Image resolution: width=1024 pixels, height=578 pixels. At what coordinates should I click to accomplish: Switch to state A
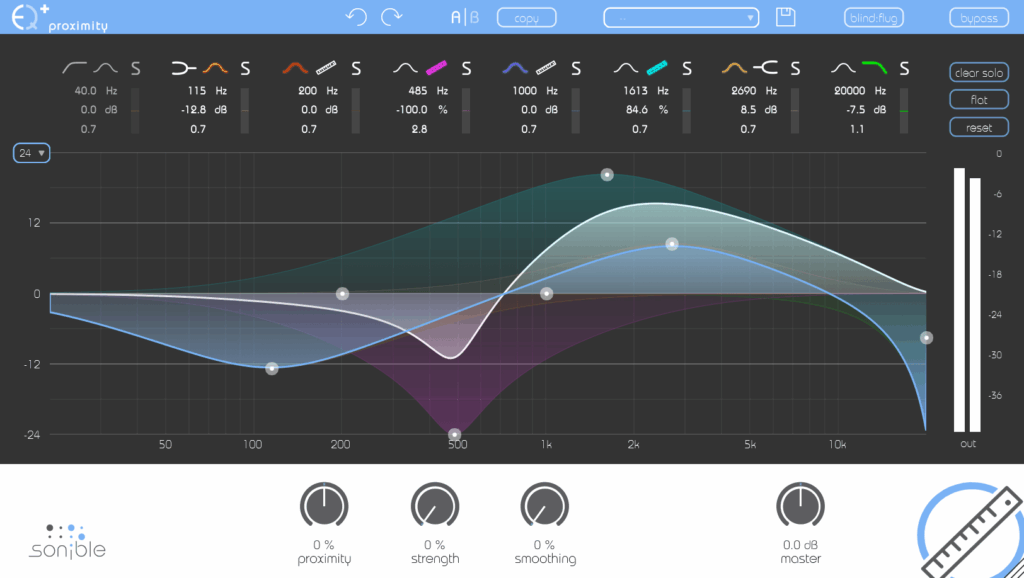click(x=456, y=18)
